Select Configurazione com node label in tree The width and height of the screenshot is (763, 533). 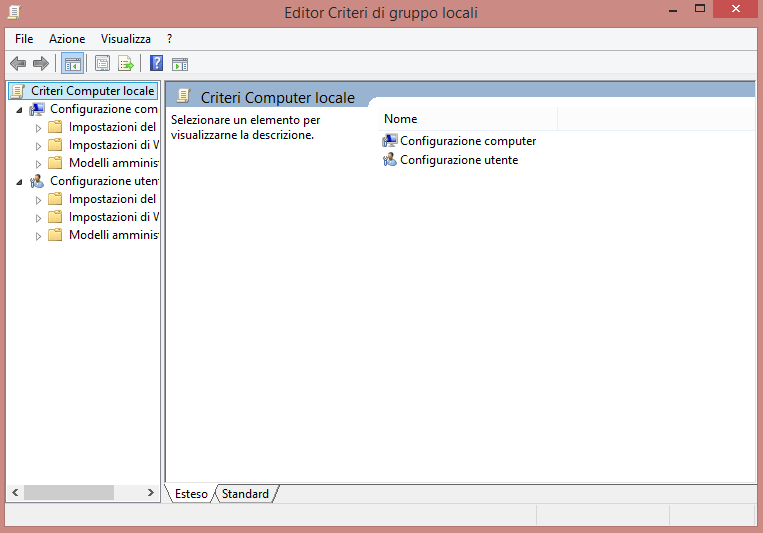point(104,109)
